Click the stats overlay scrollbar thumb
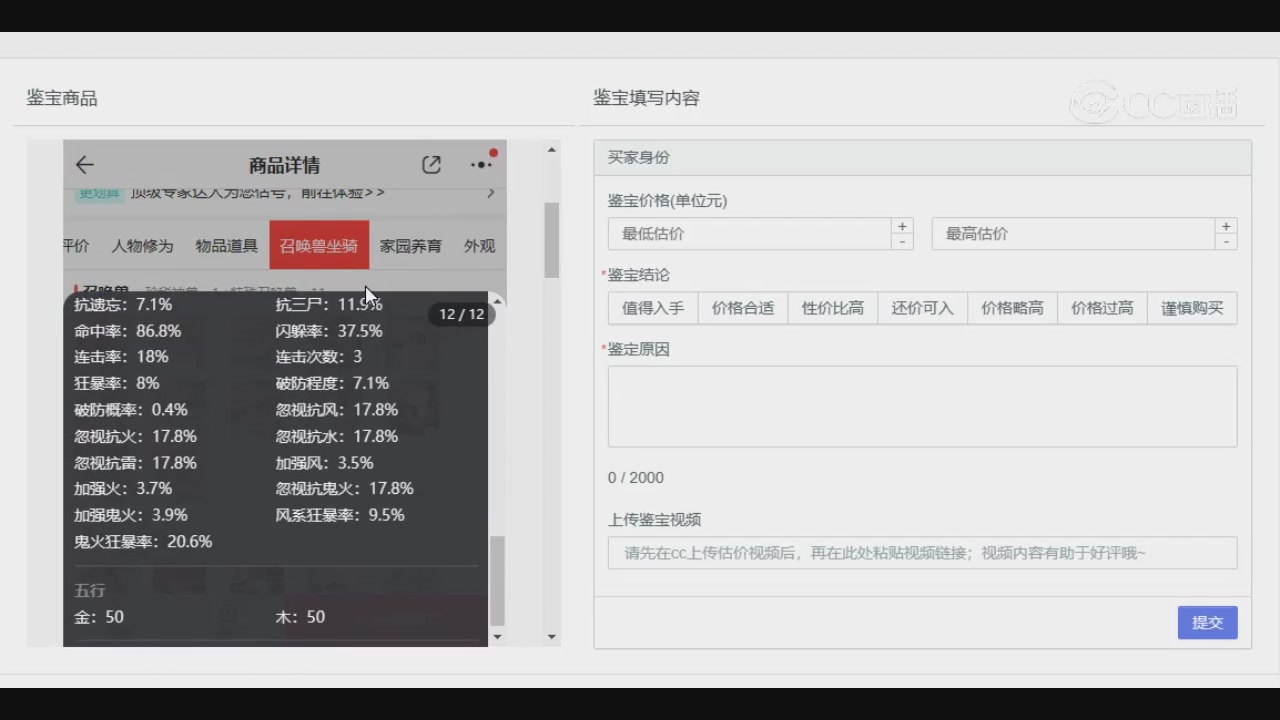Viewport: 1280px width, 720px height. point(497,581)
